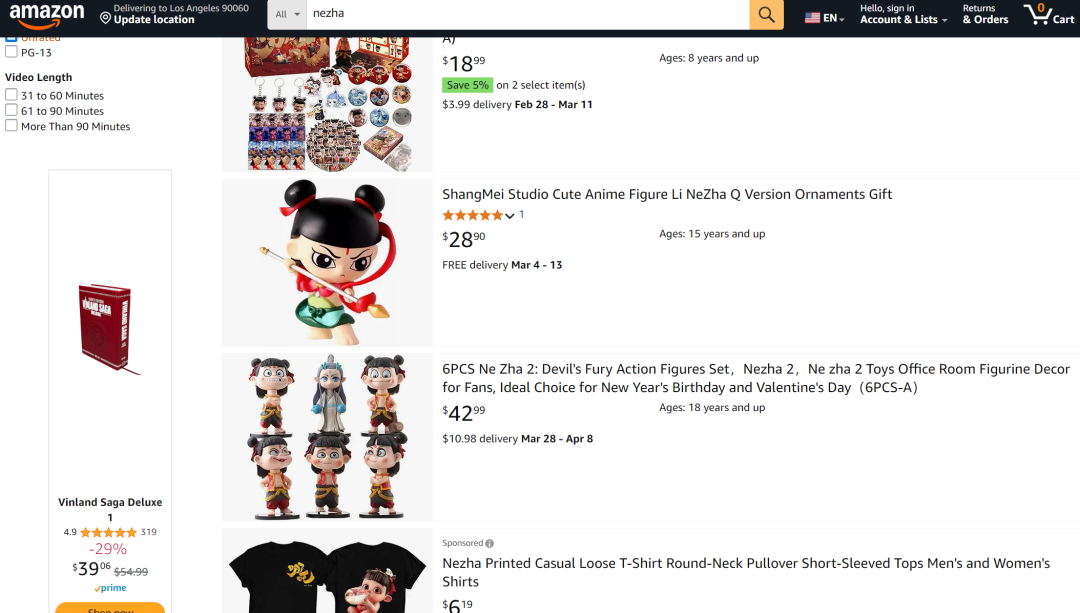Click the Sponsored info icon
1080x613 pixels.
pos(490,544)
